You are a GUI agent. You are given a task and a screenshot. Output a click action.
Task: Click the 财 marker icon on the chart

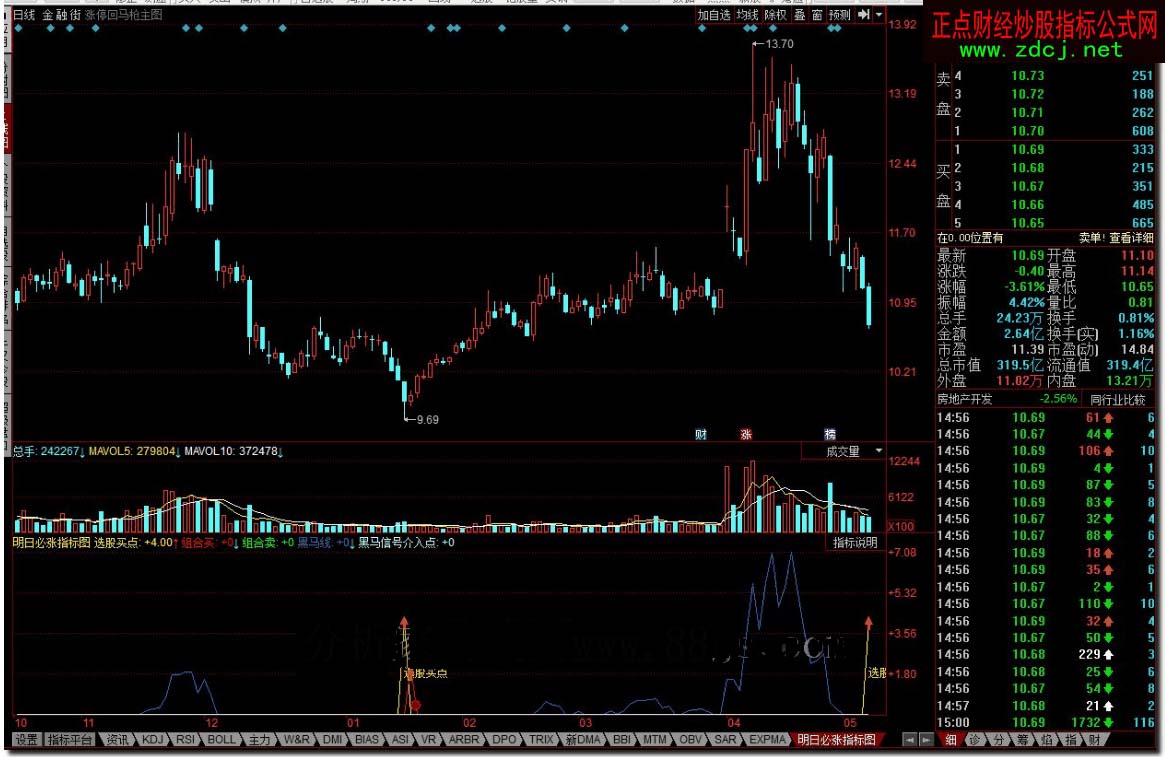pos(701,435)
